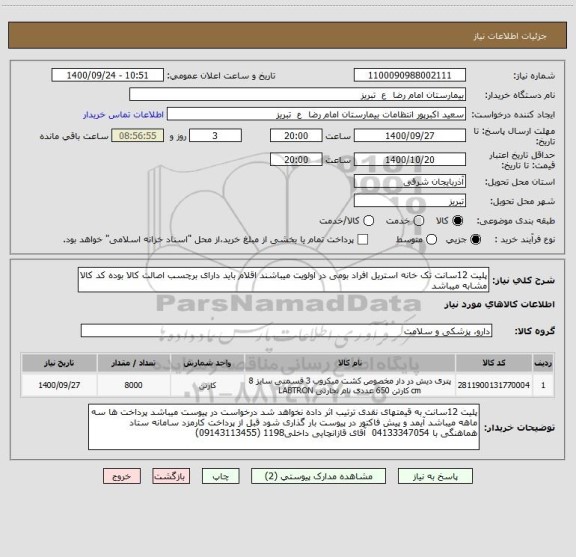Click the price validity time 20:00 field
Screen dimensions: 576x557
(296, 159)
